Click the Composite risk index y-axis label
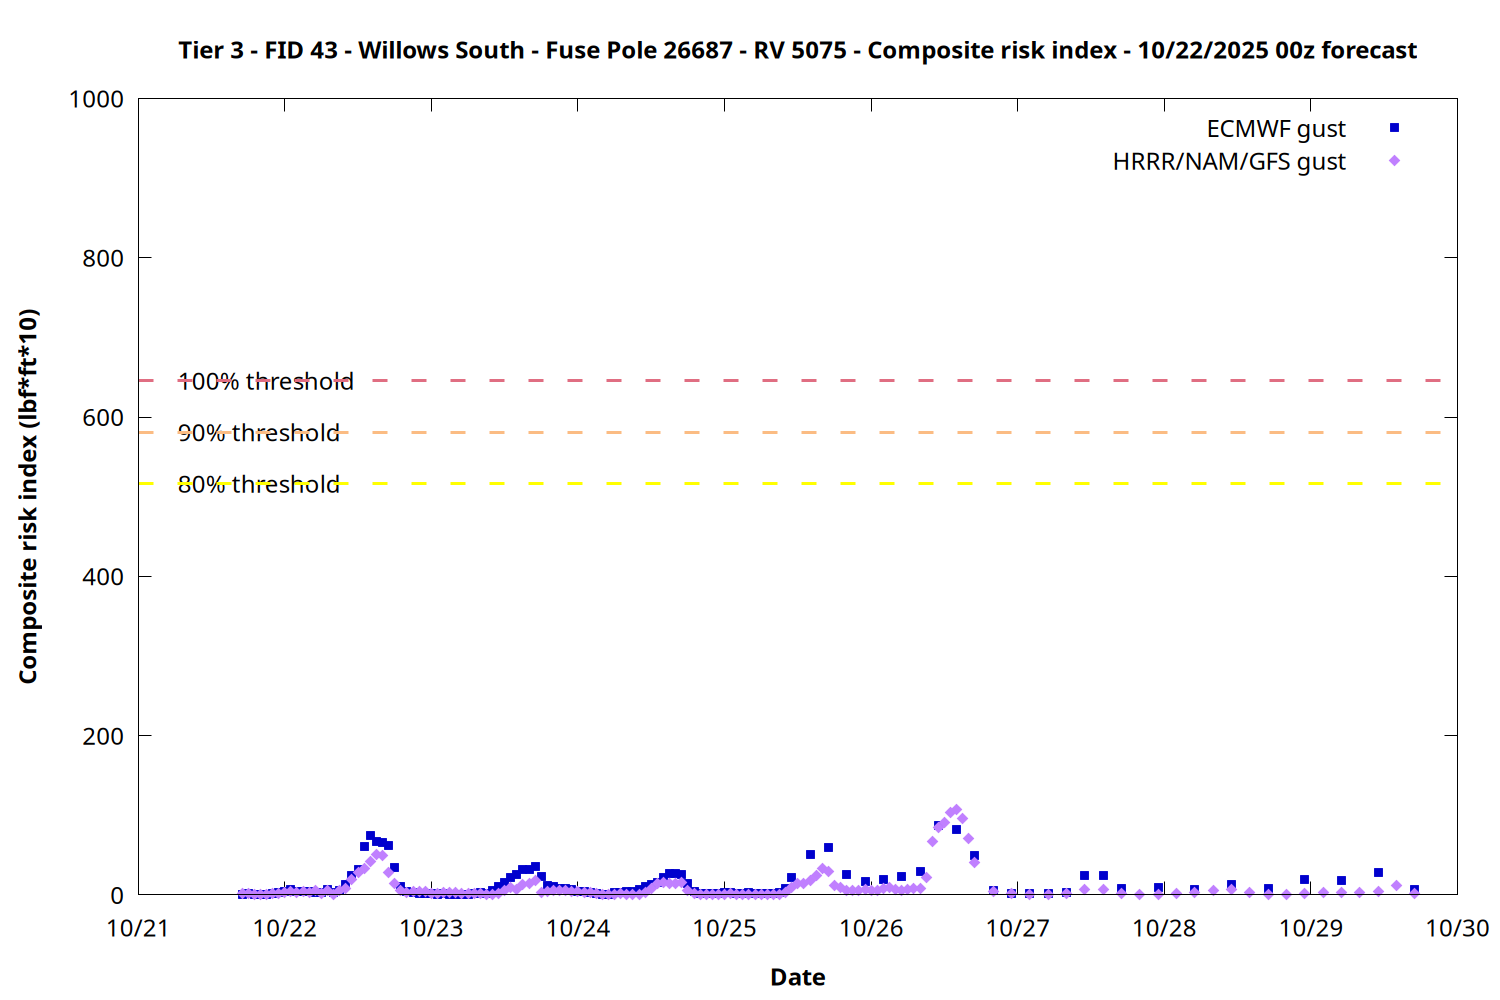The image size is (1500, 1000). (28, 496)
